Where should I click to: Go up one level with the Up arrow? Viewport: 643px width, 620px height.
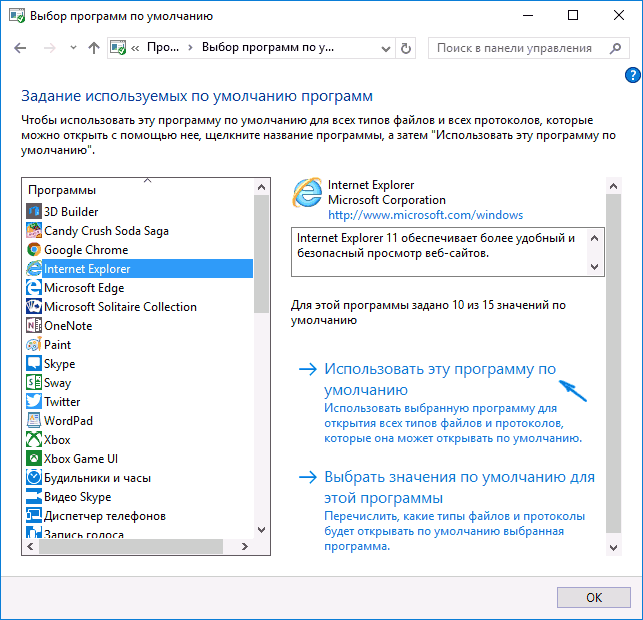tap(94, 48)
